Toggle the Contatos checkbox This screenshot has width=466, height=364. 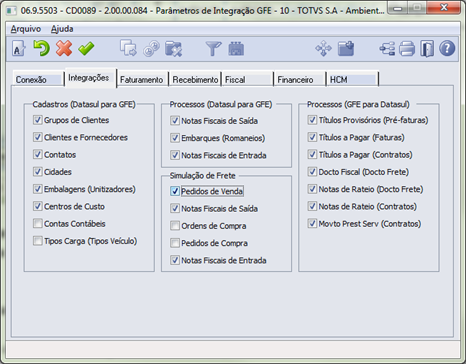38,155
